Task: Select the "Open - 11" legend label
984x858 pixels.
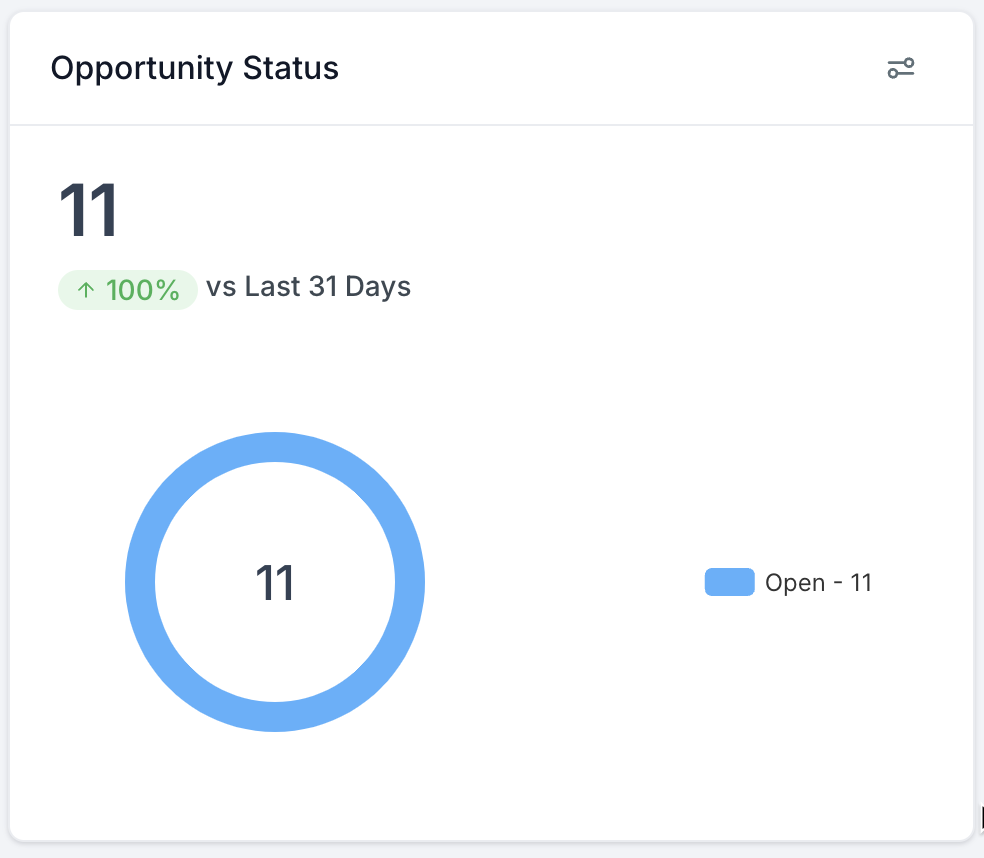Action: tap(818, 583)
